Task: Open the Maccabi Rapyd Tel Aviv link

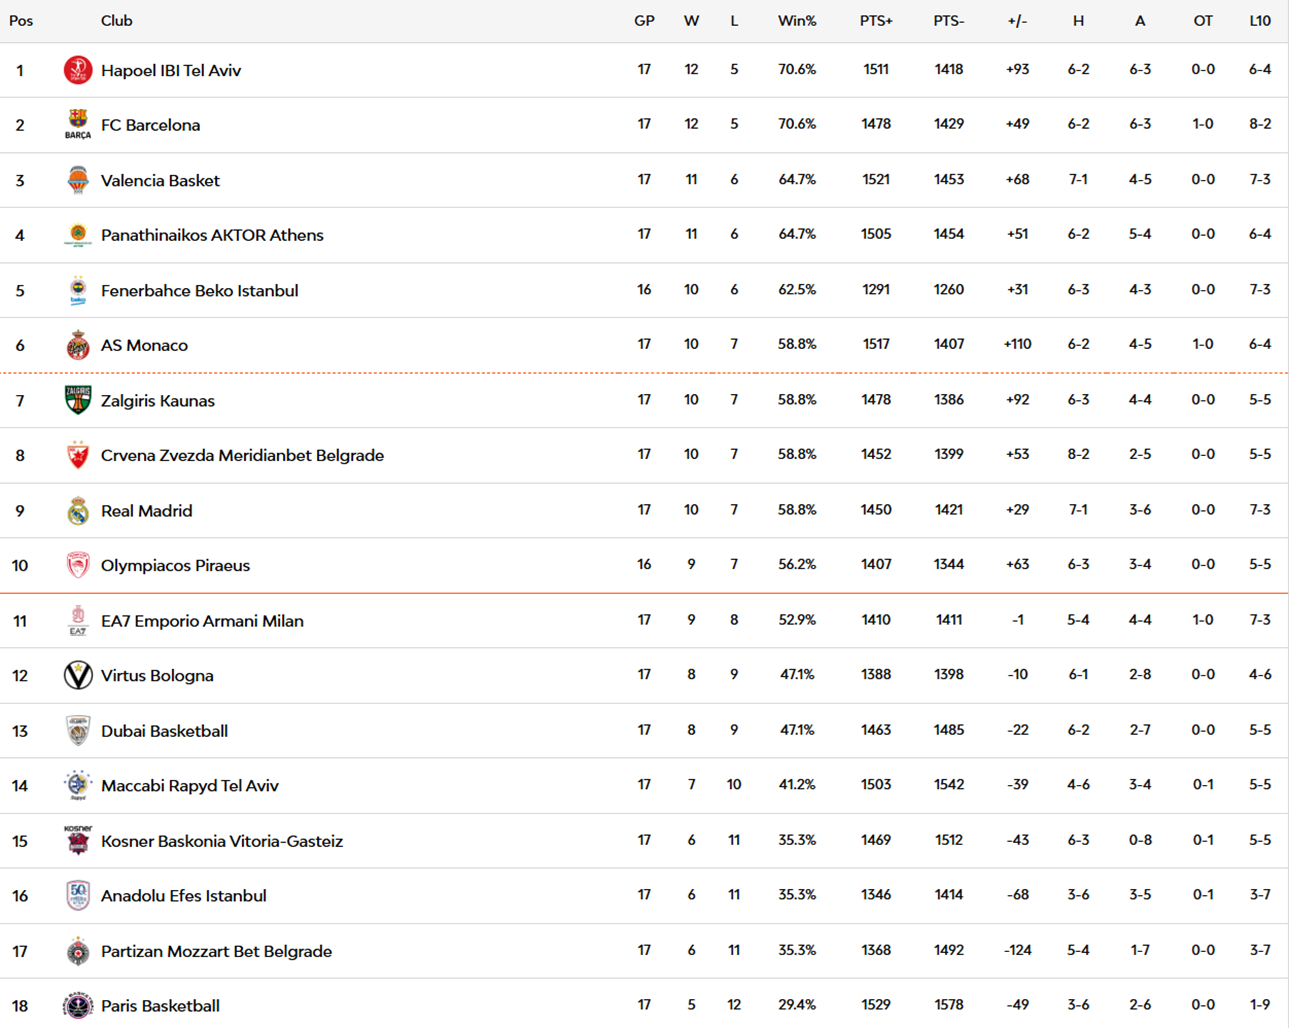Action: tap(190, 786)
